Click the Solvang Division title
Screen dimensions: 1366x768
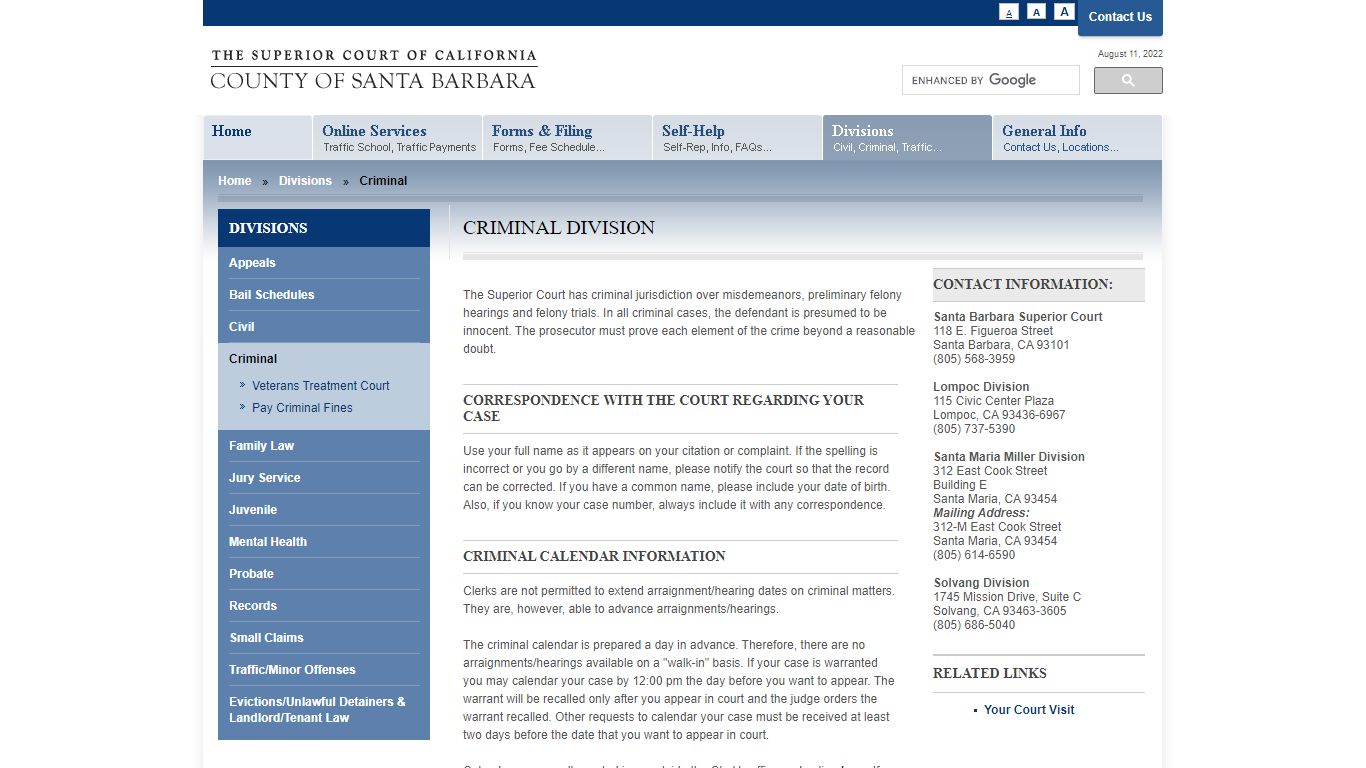[981, 583]
